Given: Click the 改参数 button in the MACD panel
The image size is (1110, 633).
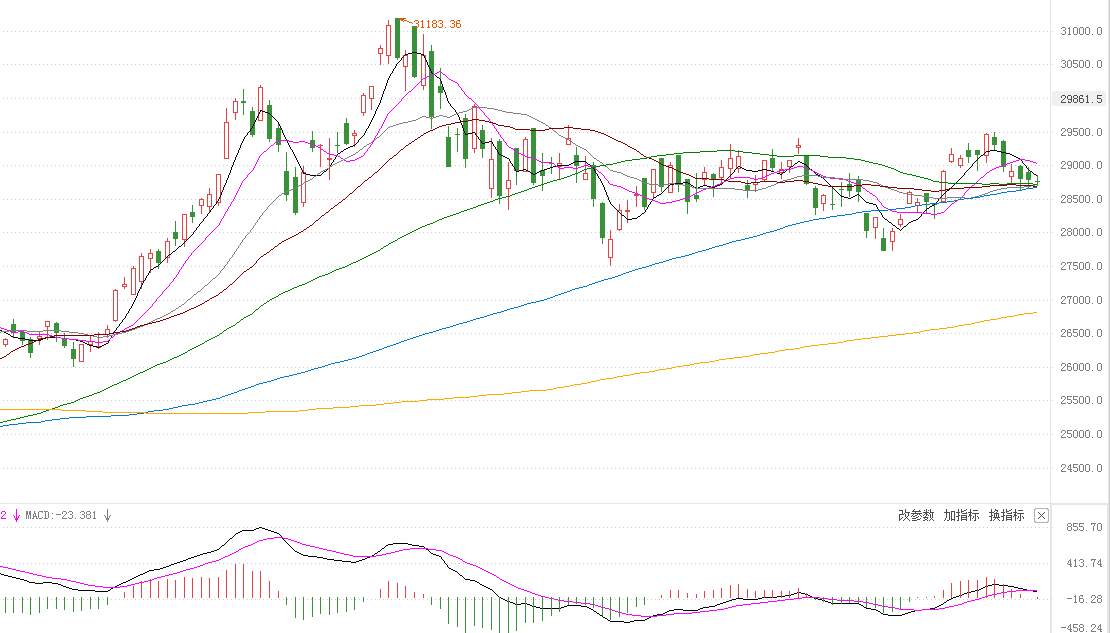Looking at the screenshot, I should click(x=916, y=515).
